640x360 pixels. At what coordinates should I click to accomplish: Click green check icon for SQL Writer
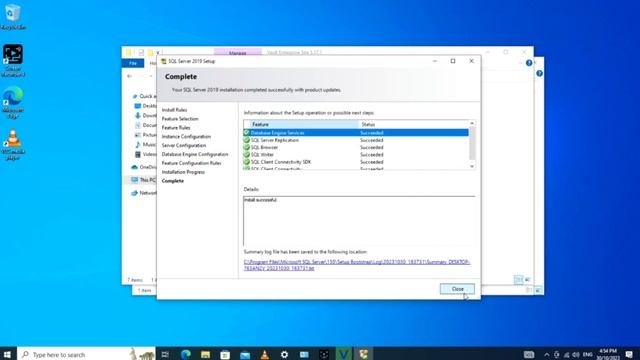click(x=247, y=155)
